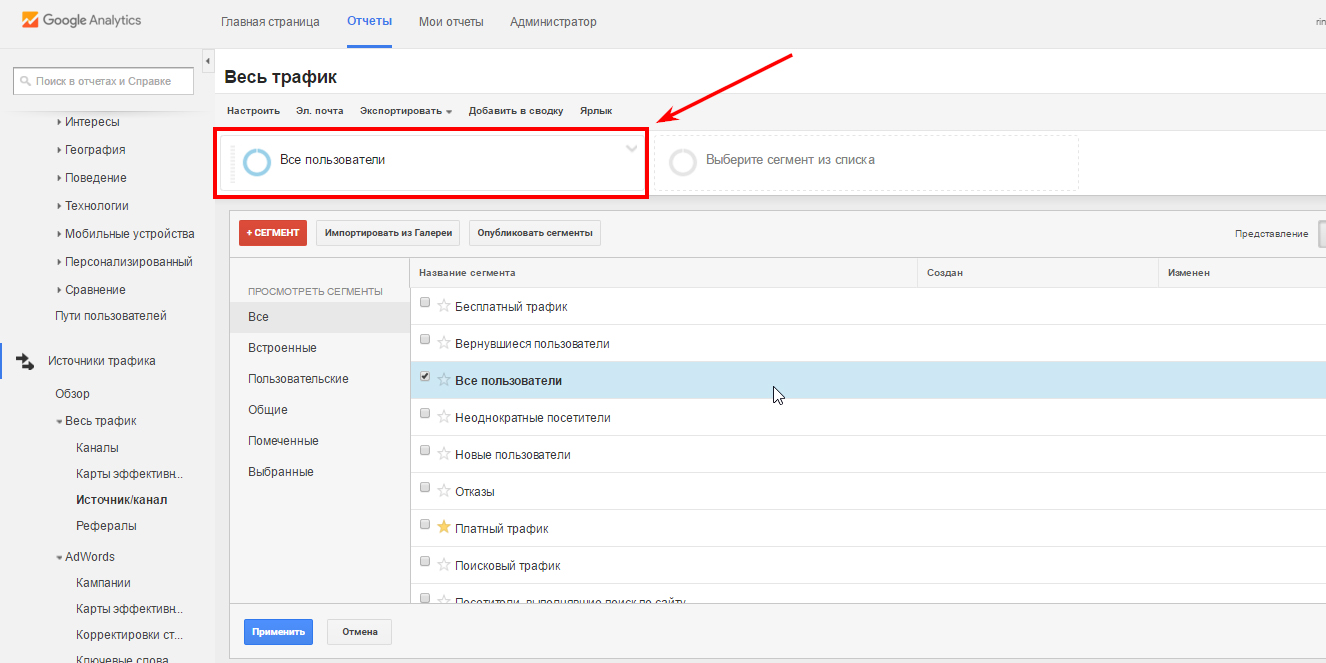Unstar the Платный трафик segment
Image resolution: width=1326 pixels, height=663 pixels.
444,527
